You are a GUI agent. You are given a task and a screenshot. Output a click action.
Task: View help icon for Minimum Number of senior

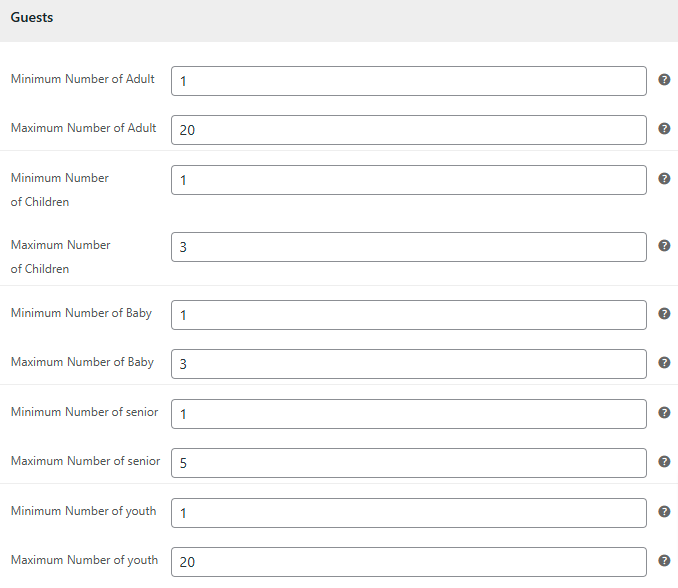click(x=664, y=413)
